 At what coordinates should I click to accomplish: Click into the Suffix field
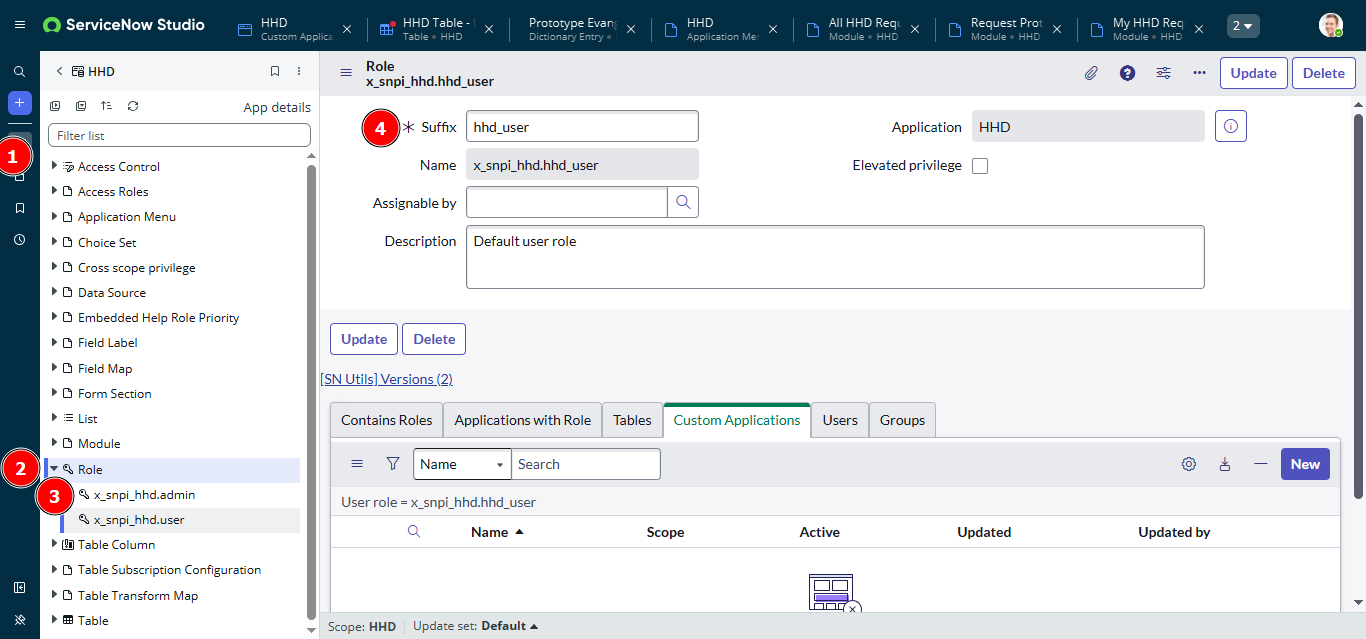582,127
